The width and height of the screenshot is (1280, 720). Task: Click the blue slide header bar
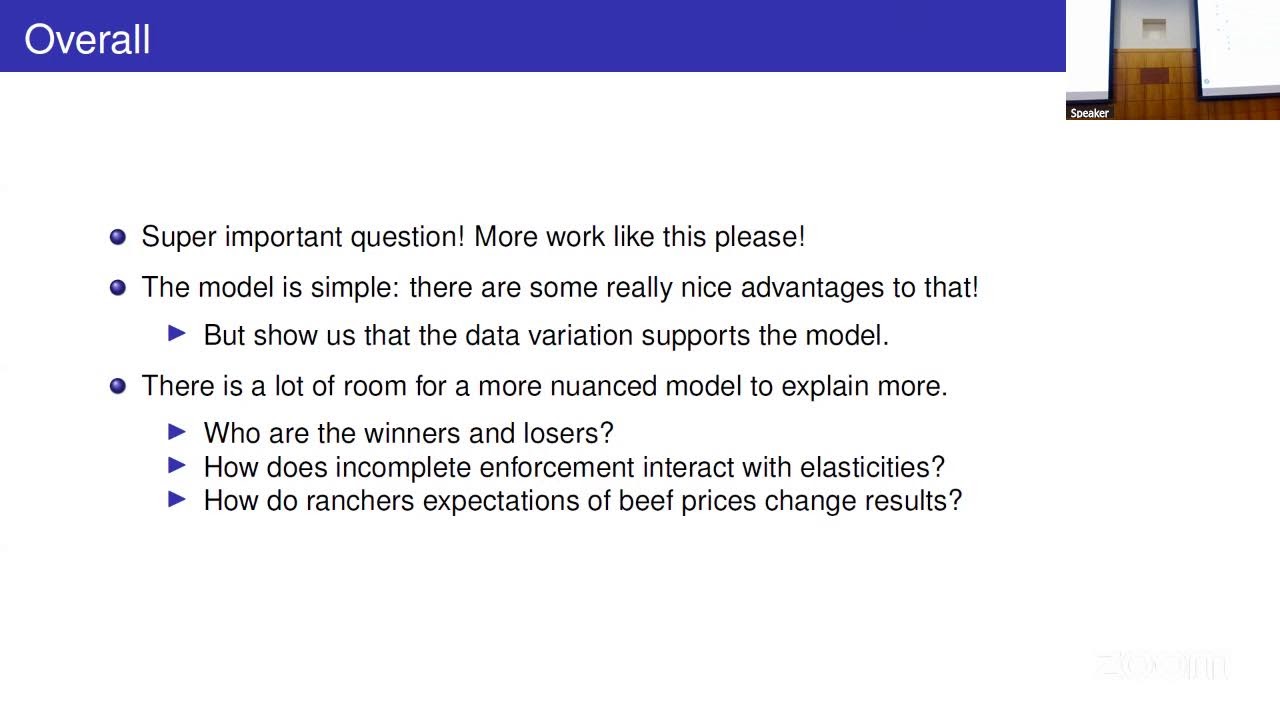pos(533,36)
